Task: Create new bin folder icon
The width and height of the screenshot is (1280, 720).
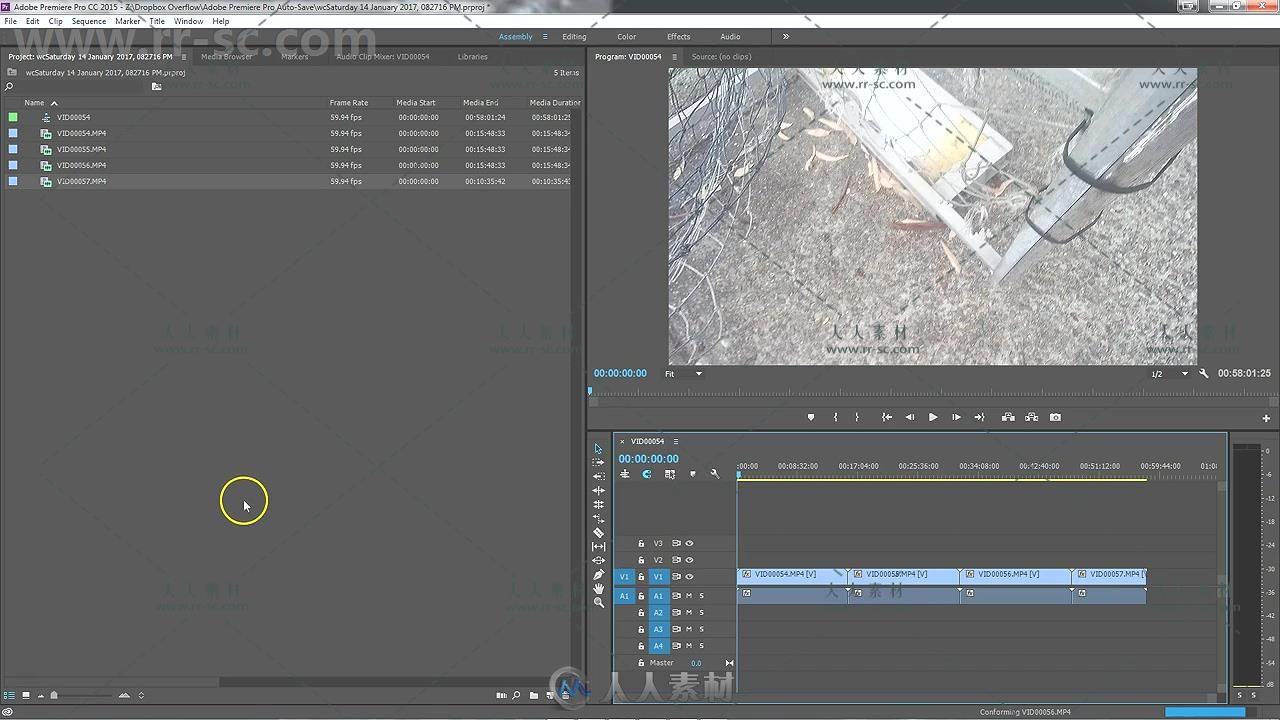Action: 534,695
